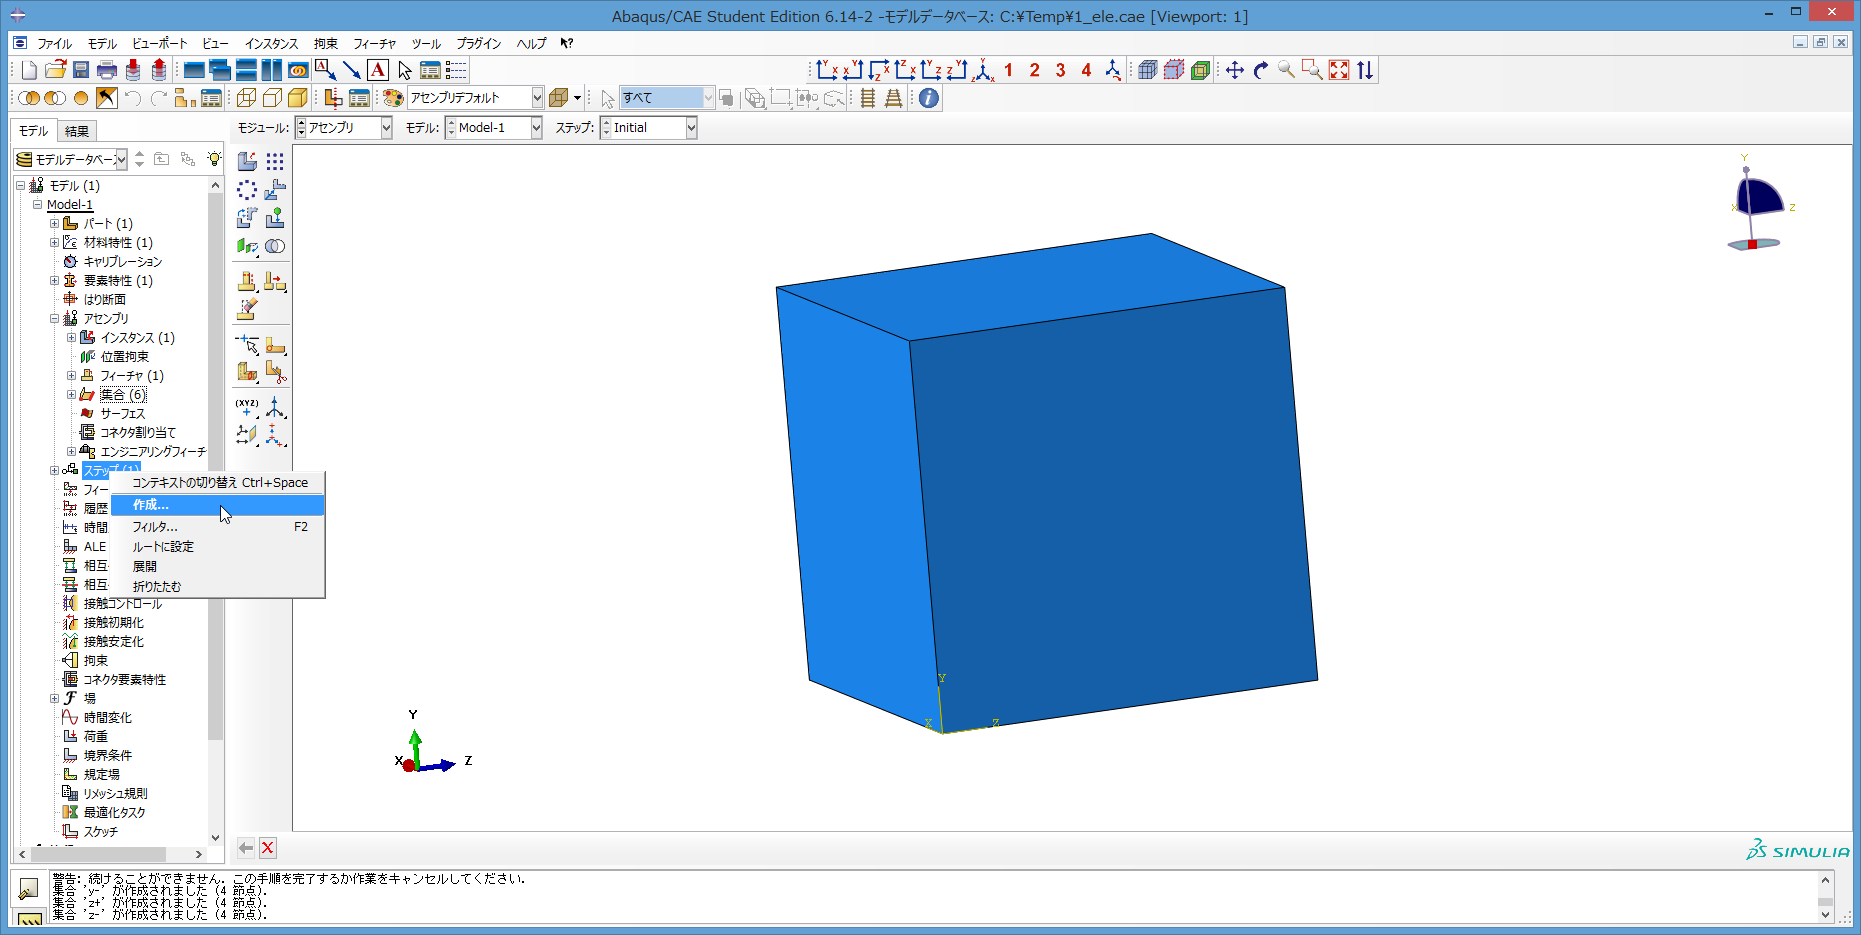This screenshot has height=935, width=1861.
Task: Click the blue cube part in viewport
Action: [x=1045, y=484]
